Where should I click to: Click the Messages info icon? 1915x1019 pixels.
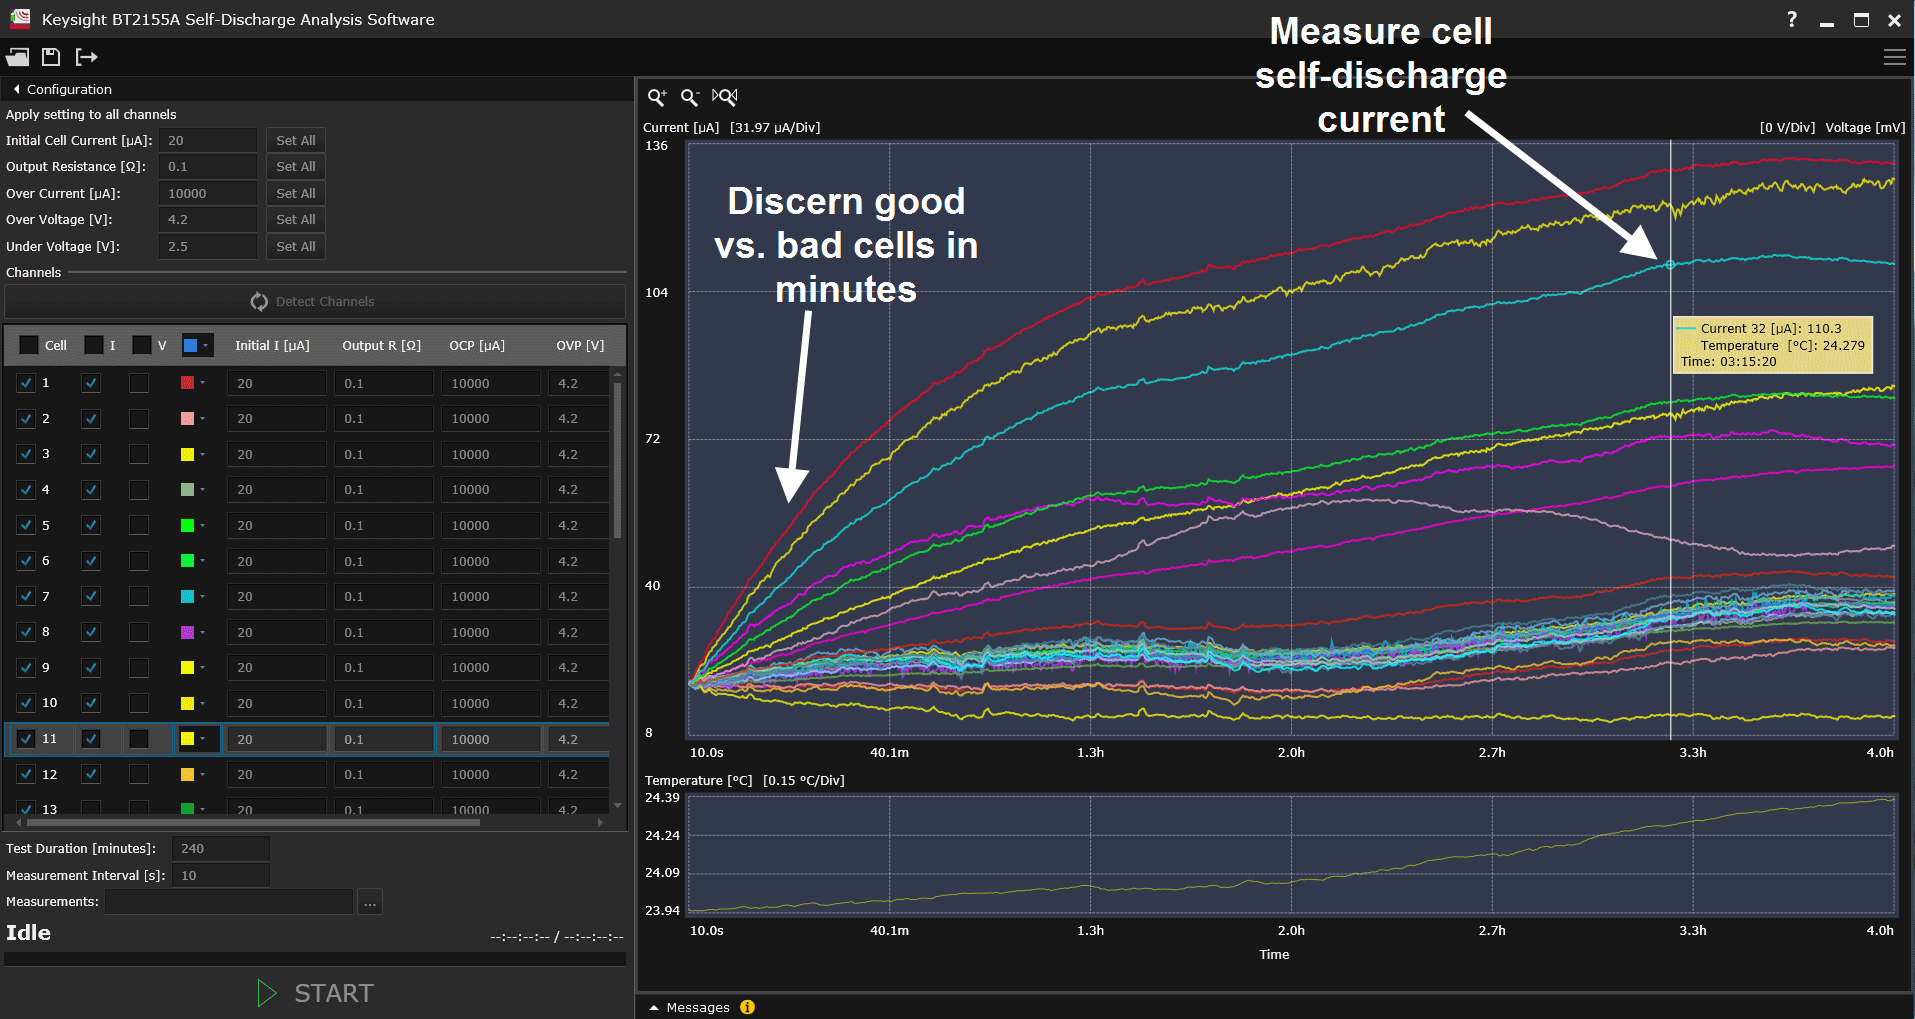(747, 1007)
